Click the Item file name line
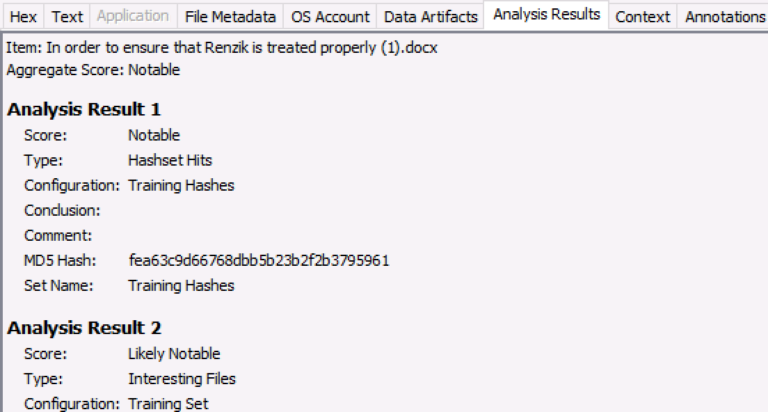 223,48
